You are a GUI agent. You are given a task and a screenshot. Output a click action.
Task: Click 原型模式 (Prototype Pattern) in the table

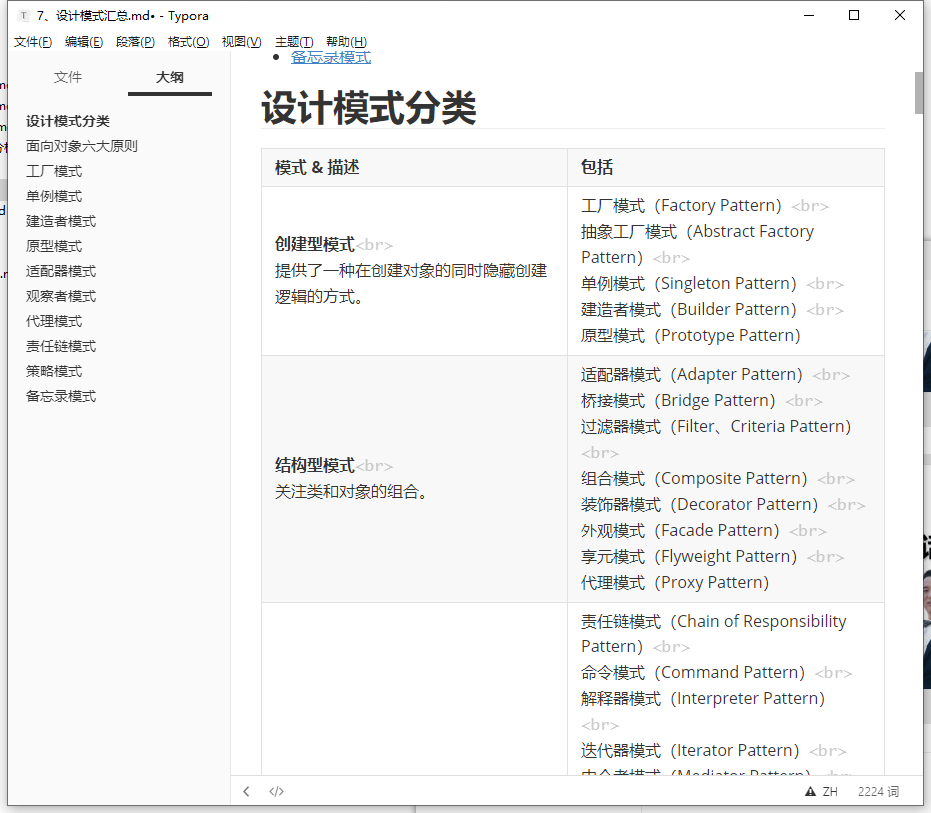[x=691, y=336]
